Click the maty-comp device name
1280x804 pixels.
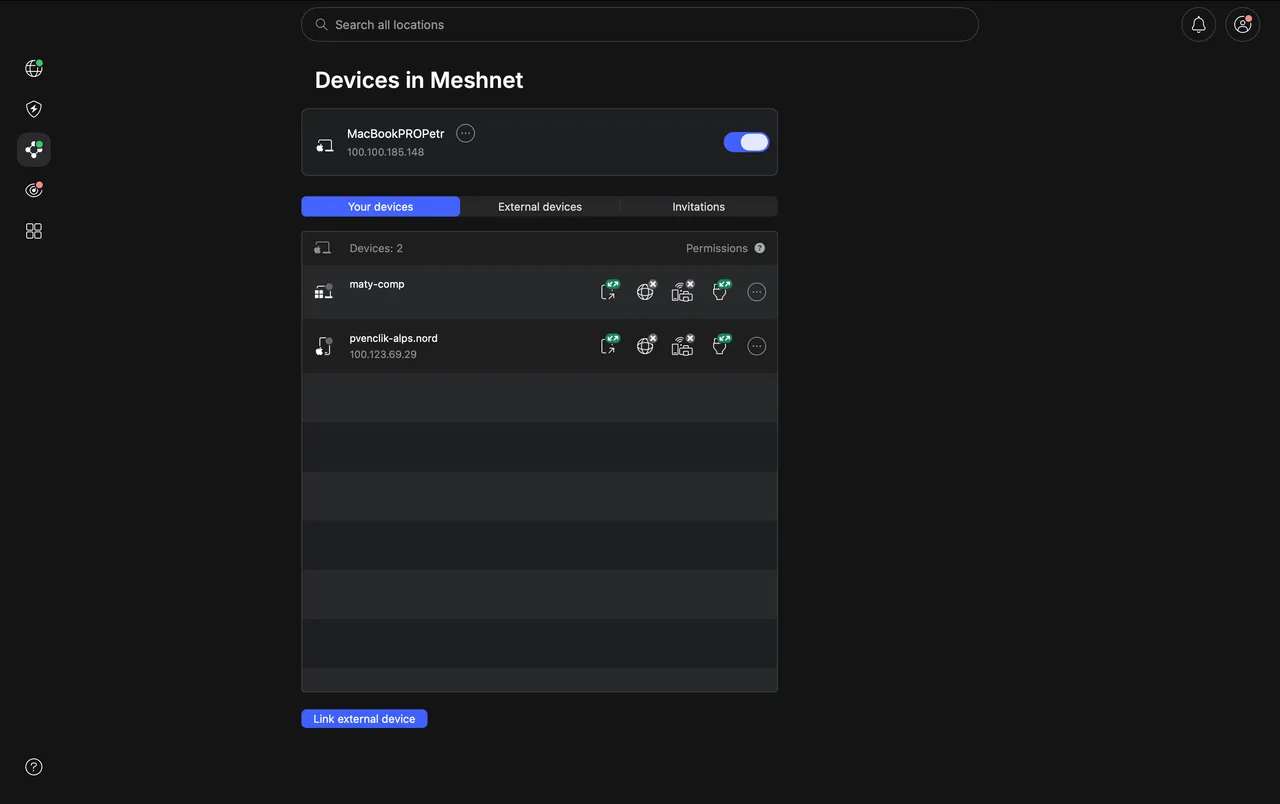click(377, 284)
